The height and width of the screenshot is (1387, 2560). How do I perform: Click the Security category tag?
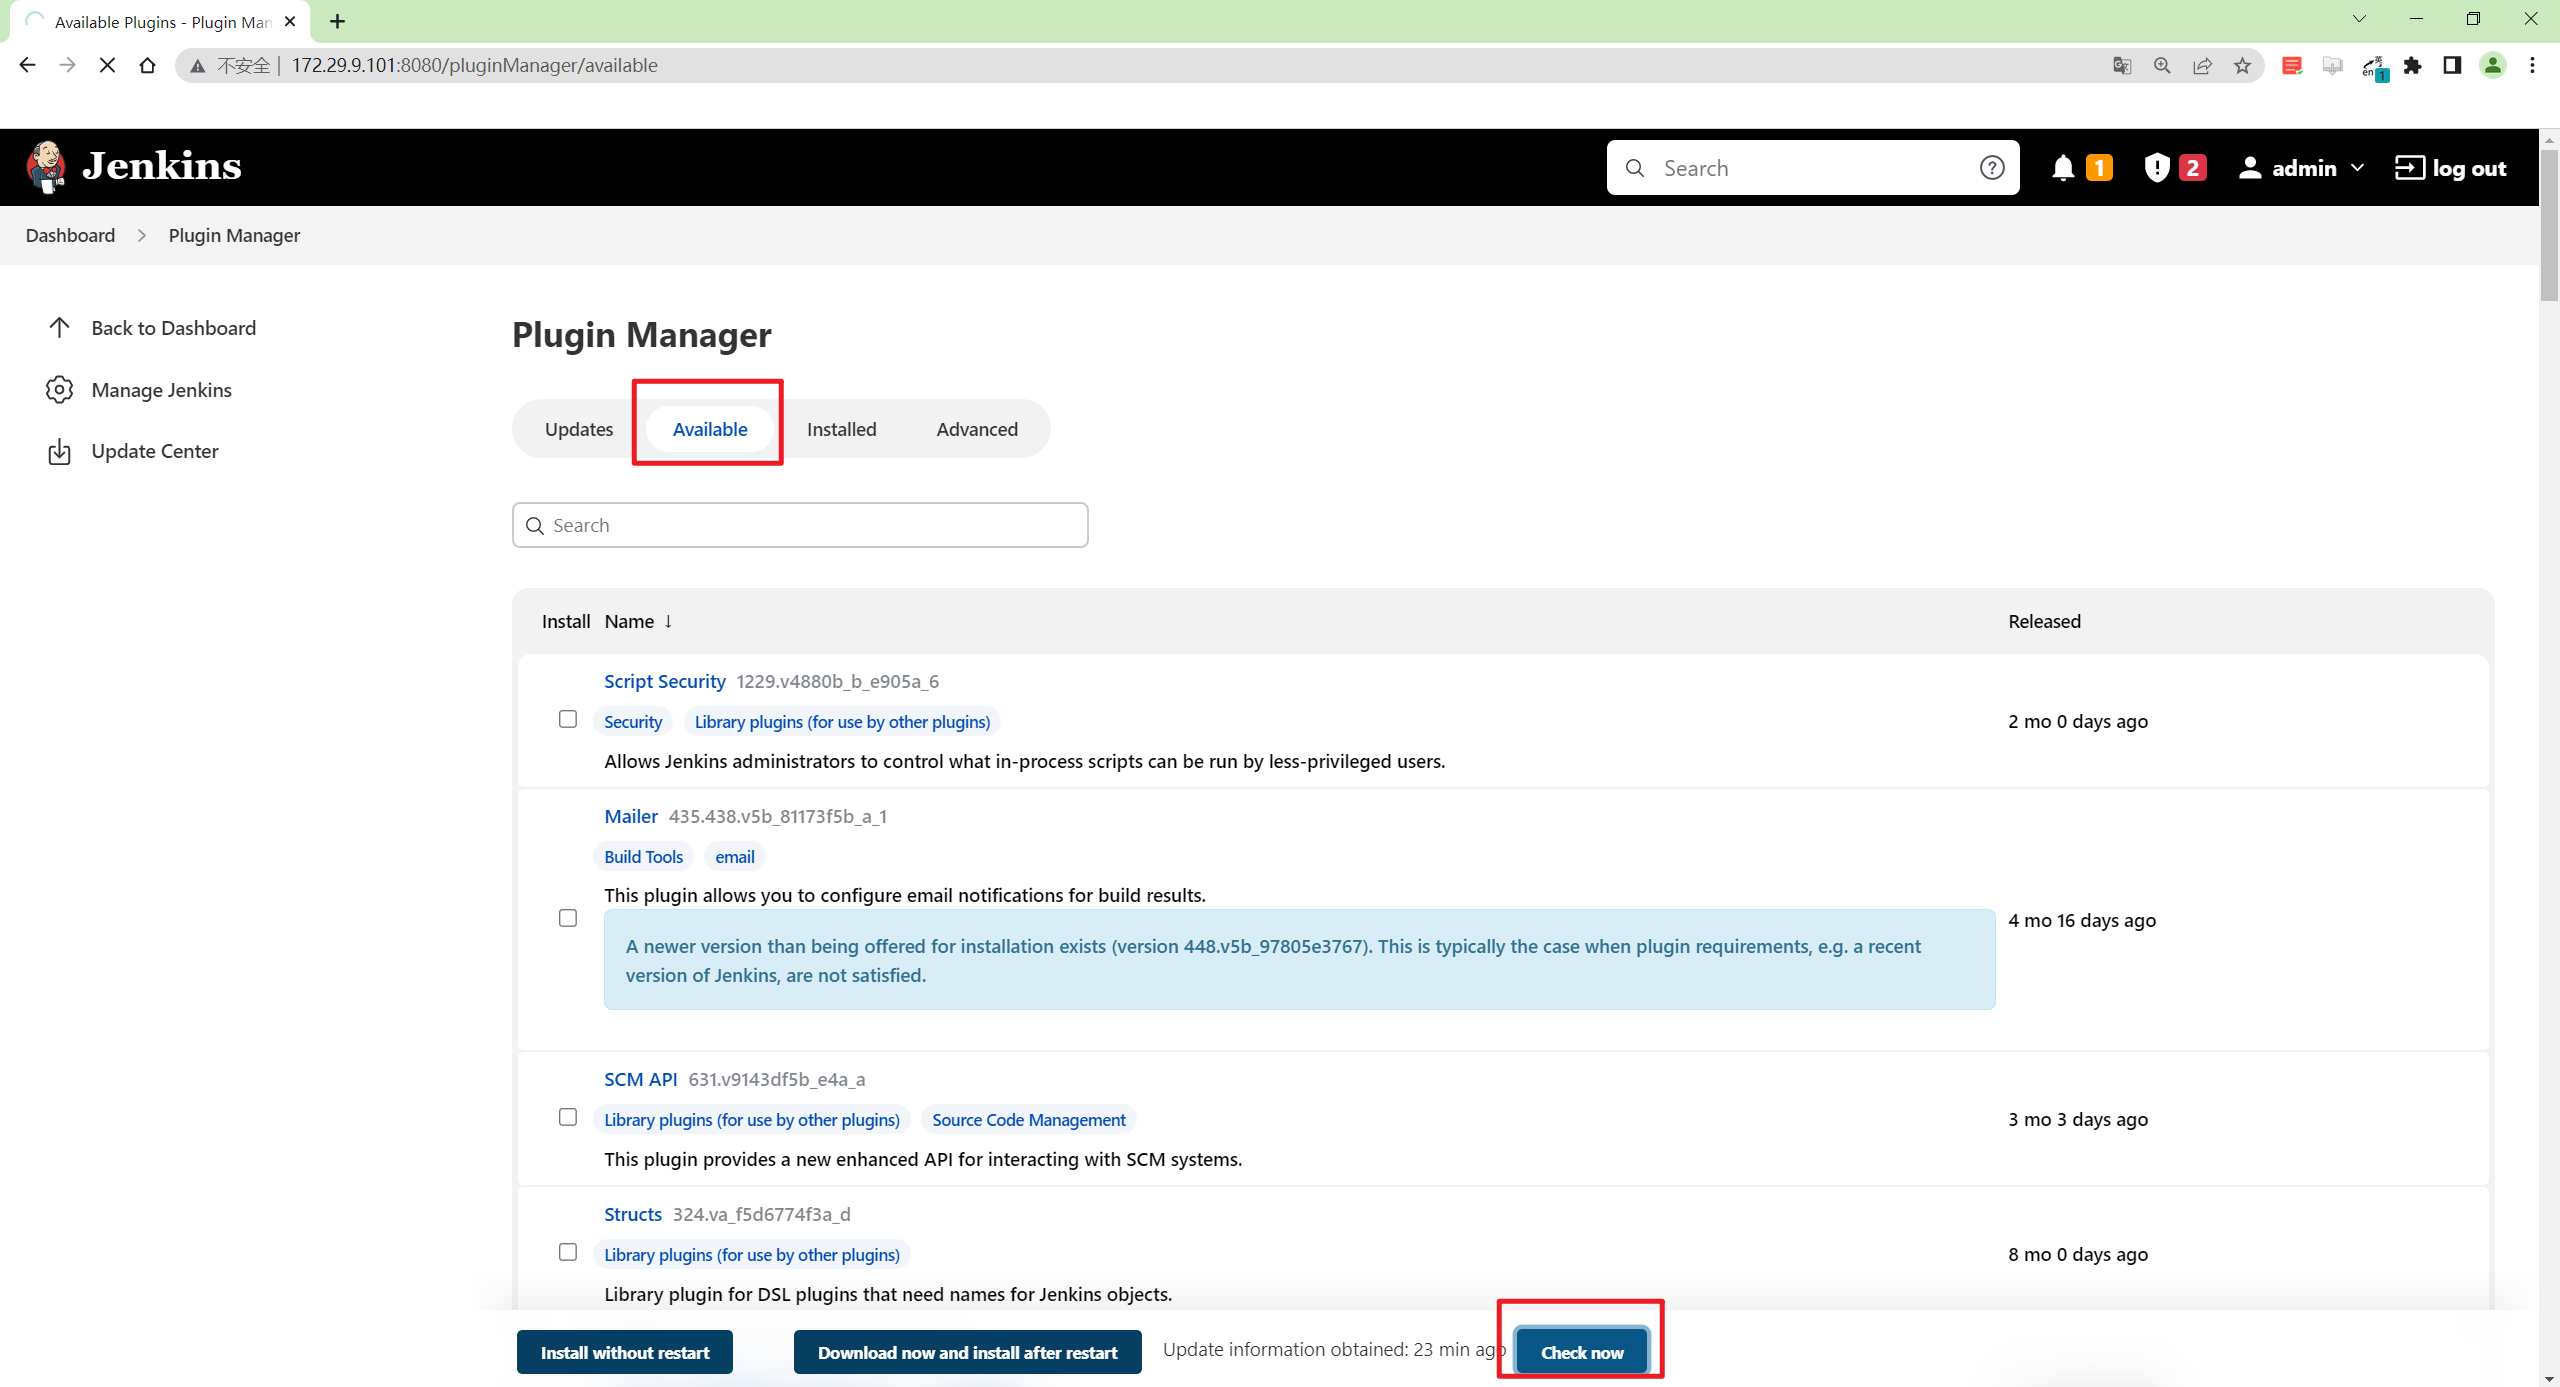[x=633, y=722]
